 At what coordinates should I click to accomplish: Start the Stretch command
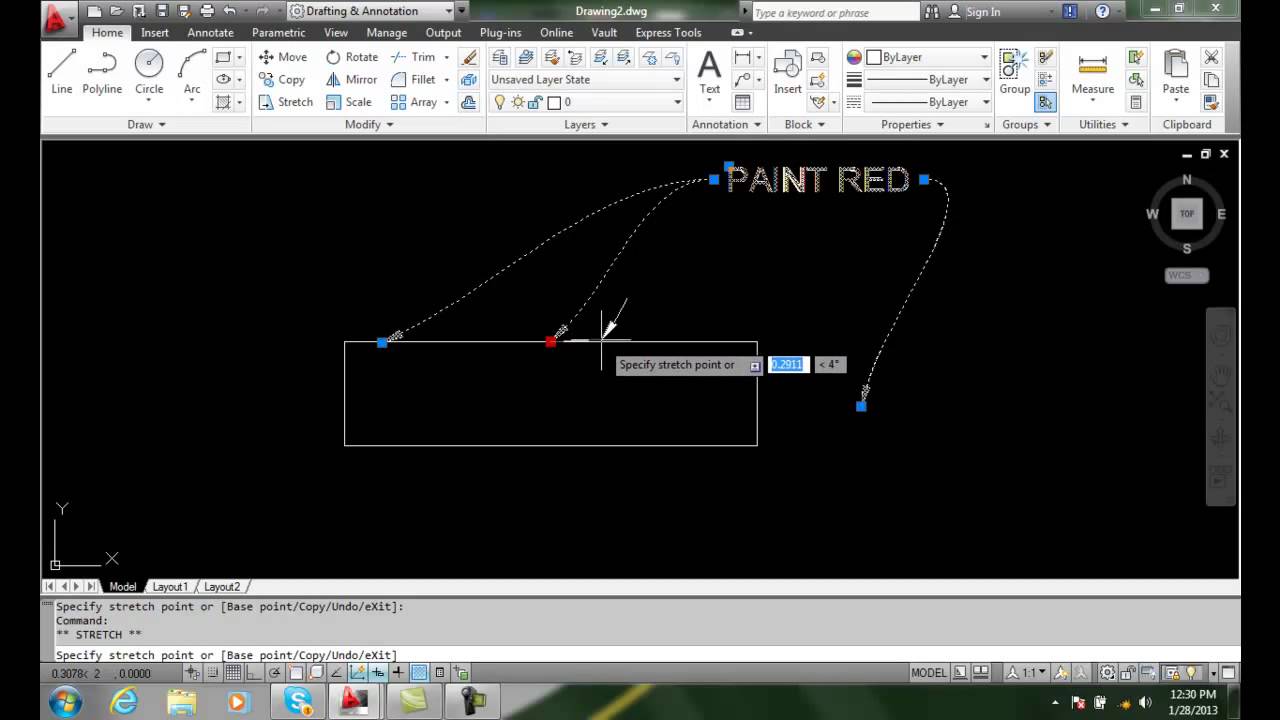coord(285,102)
